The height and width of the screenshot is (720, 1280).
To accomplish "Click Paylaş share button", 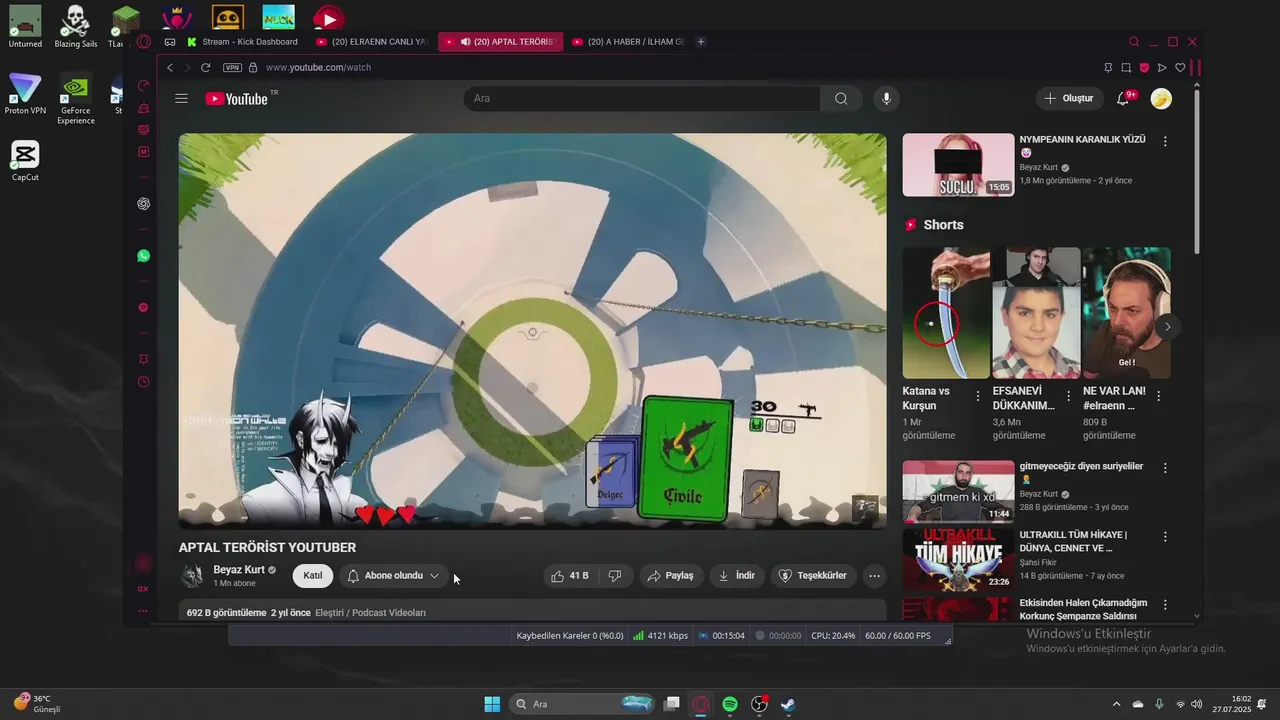I will coord(670,575).
